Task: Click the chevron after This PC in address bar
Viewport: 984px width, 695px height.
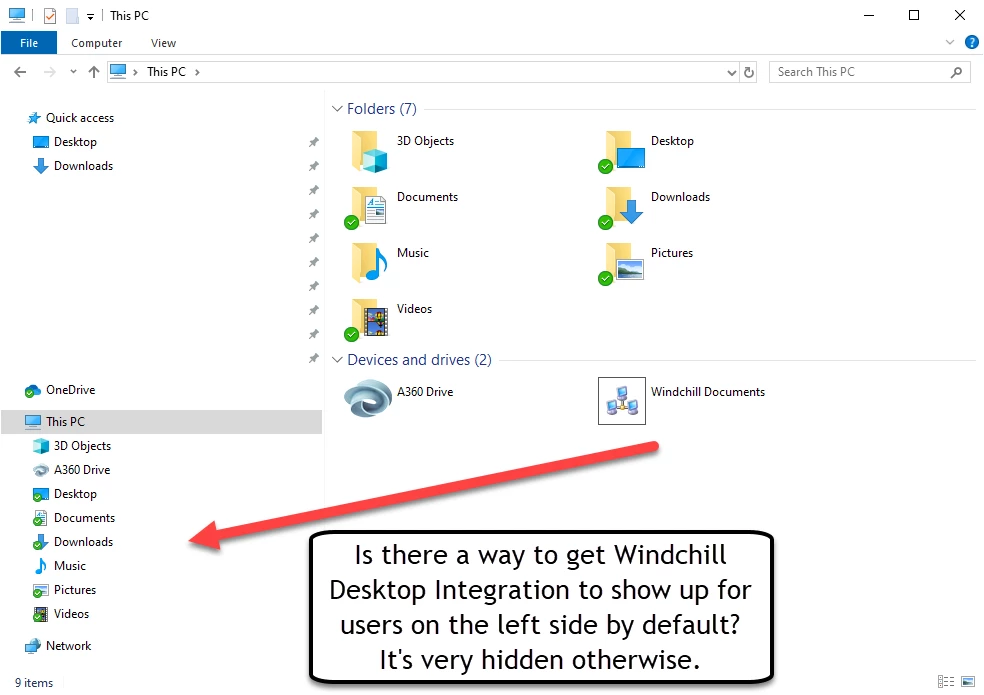Action: pos(197,72)
